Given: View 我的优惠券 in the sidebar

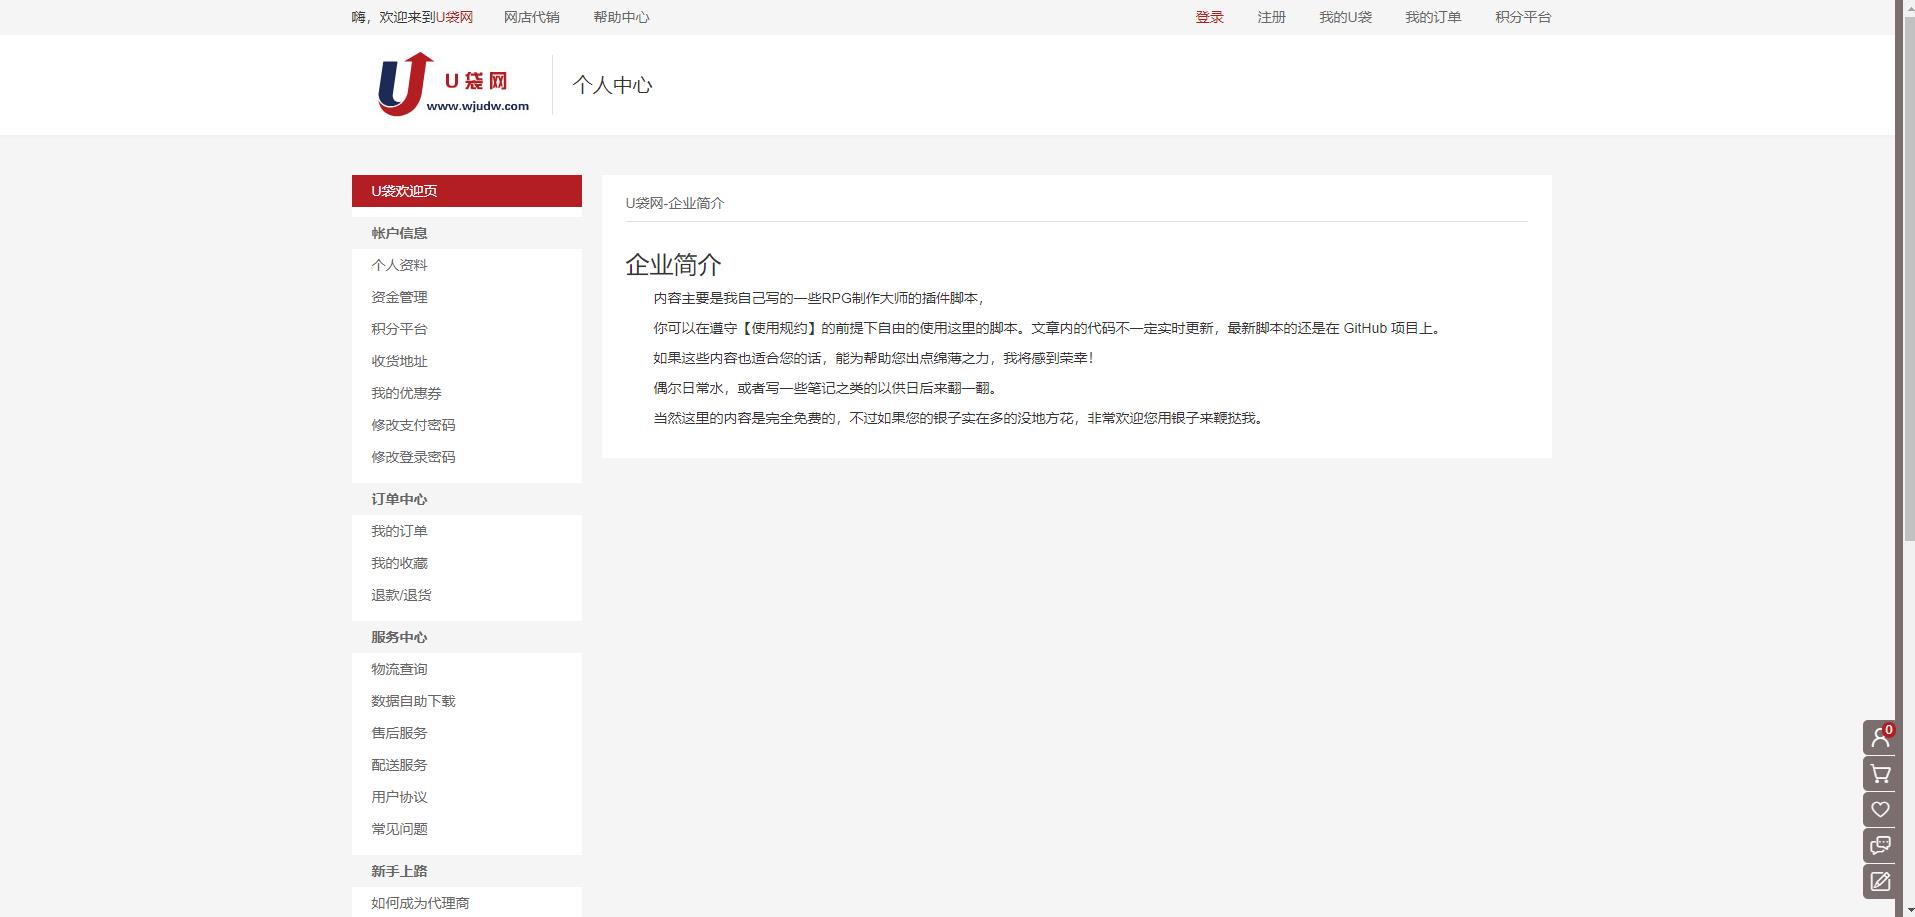Looking at the screenshot, I should pyautogui.click(x=406, y=393).
